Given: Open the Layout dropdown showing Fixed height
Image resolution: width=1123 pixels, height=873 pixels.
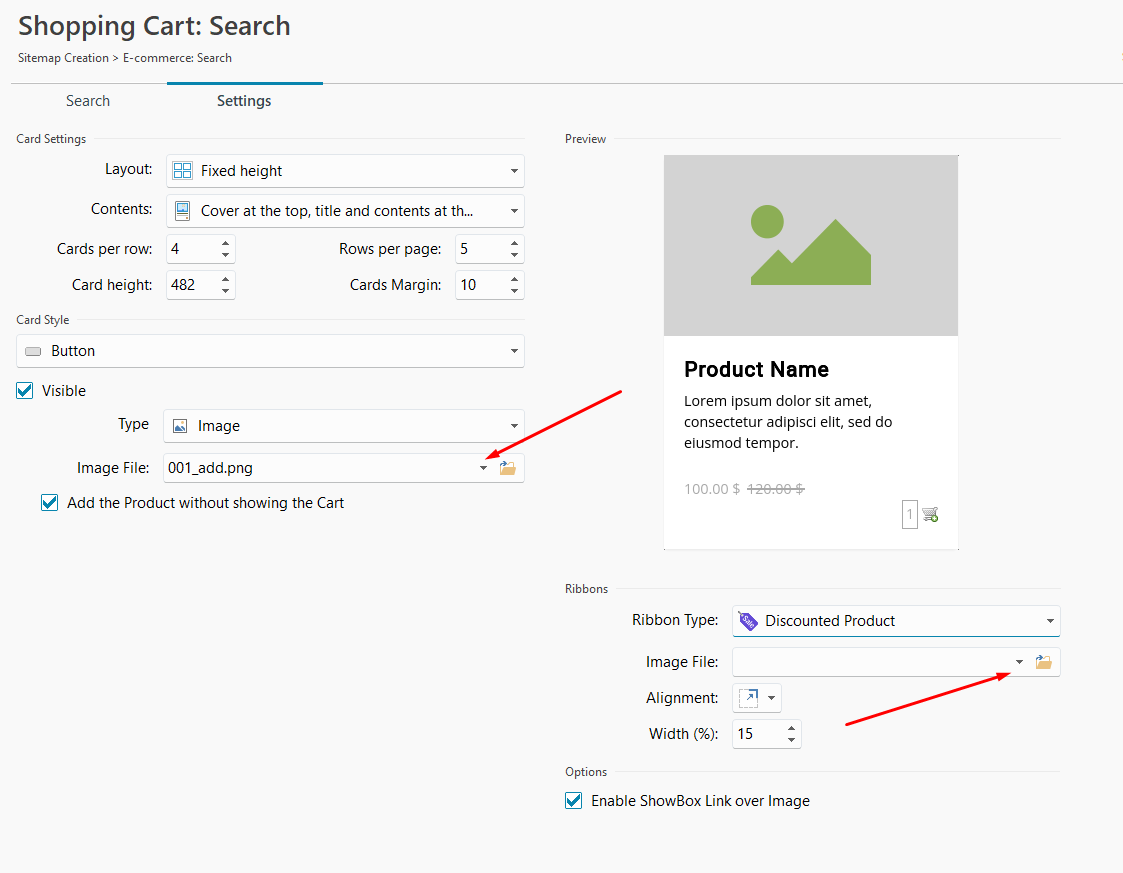Looking at the screenshot, I should coord(345,171).
